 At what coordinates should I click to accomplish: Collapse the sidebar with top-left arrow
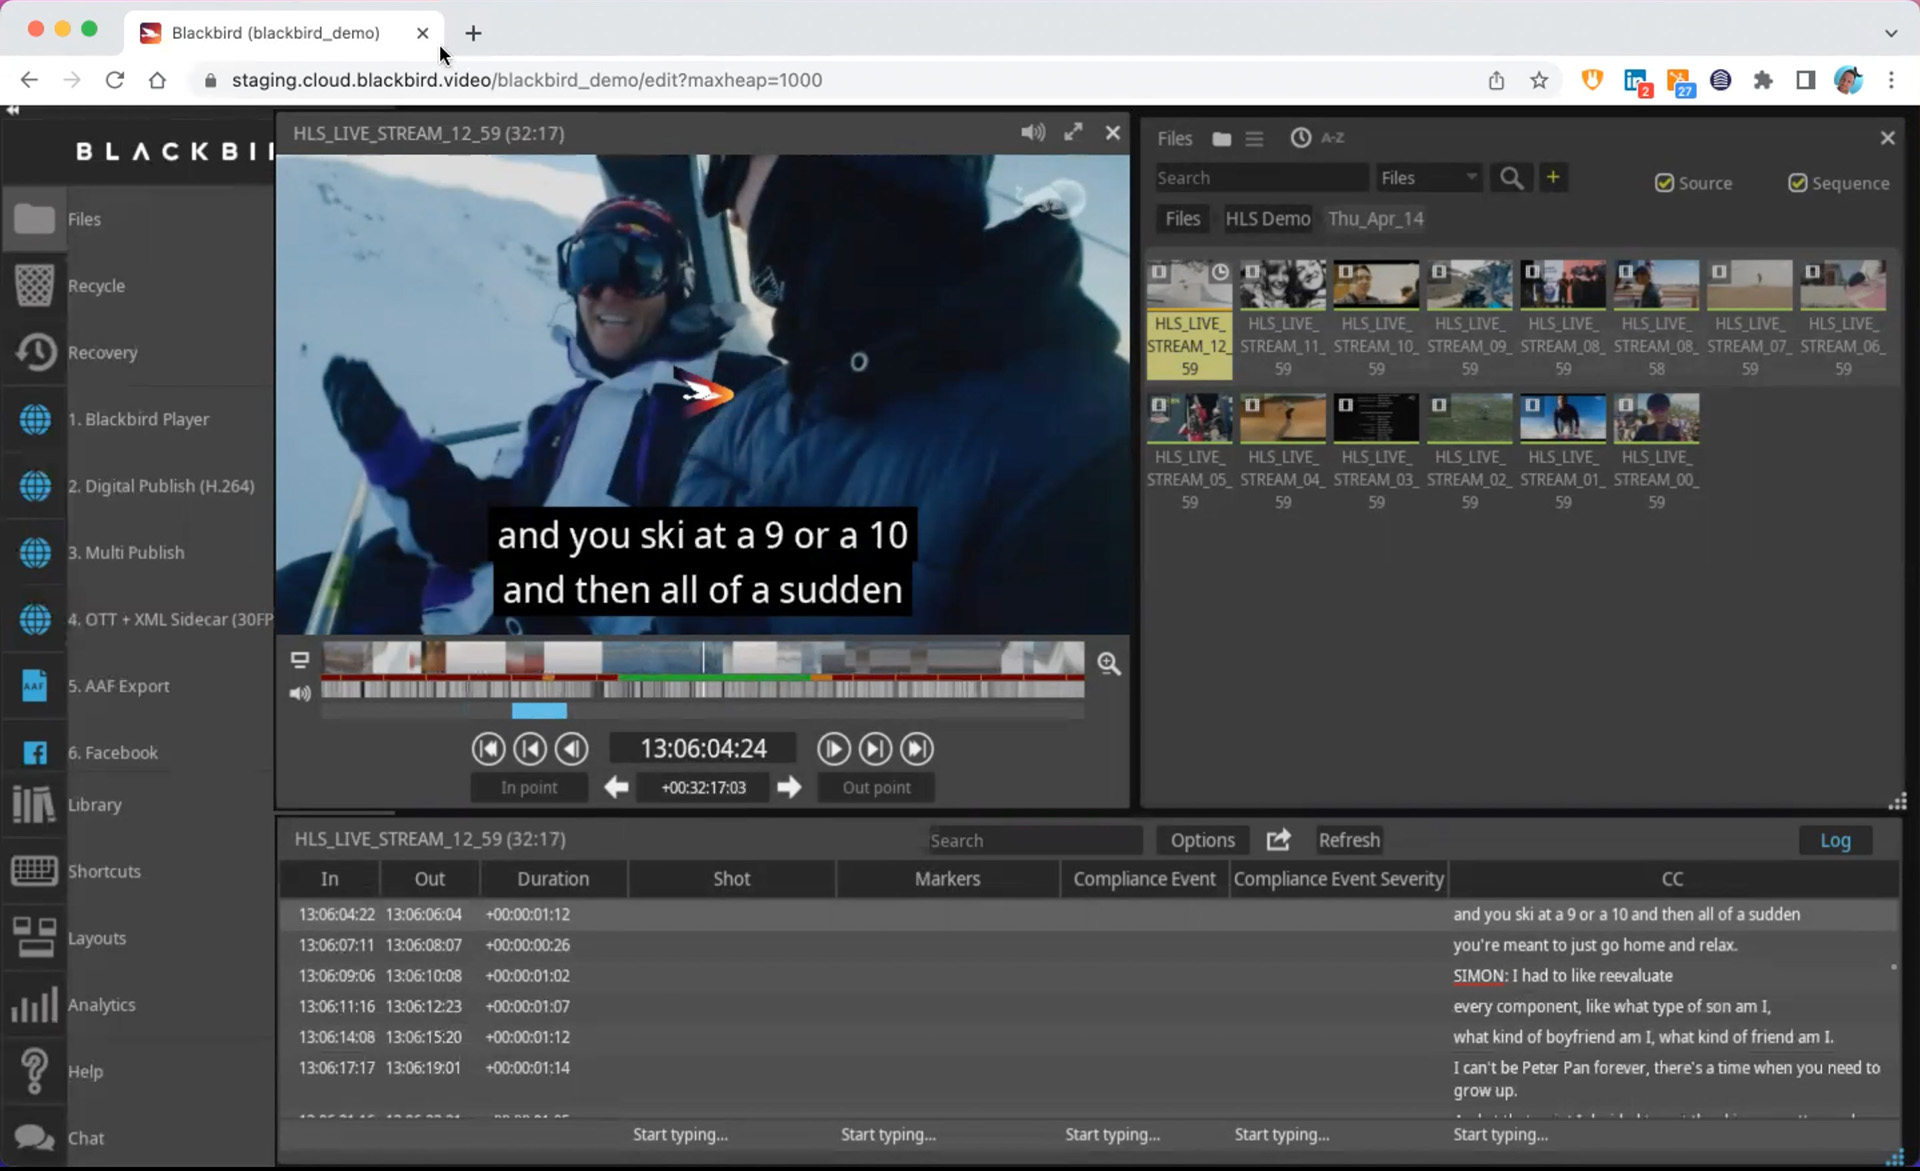click(x=13, y=110)
